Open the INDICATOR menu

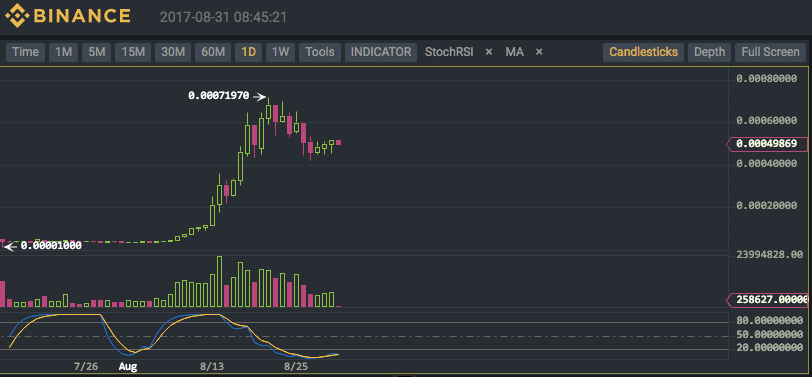381,52
